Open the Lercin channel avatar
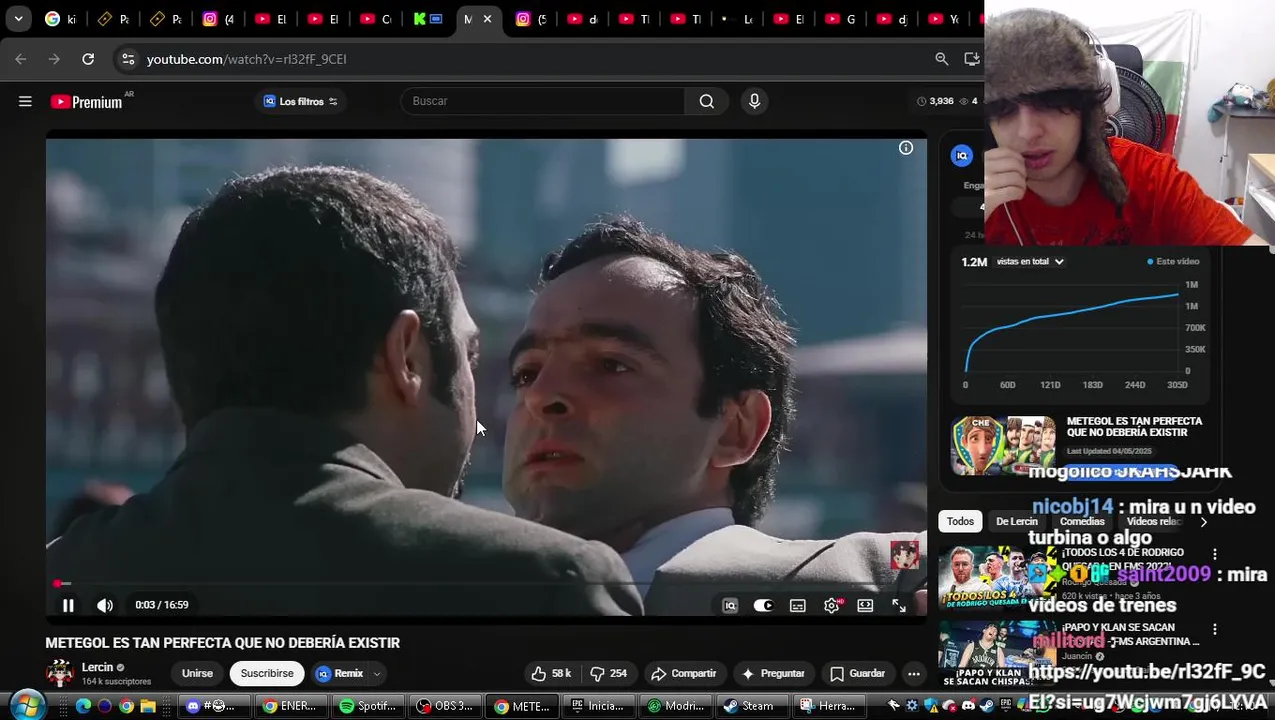The width and height of the screenshot is (1275, 720). [x=60, y=674]
